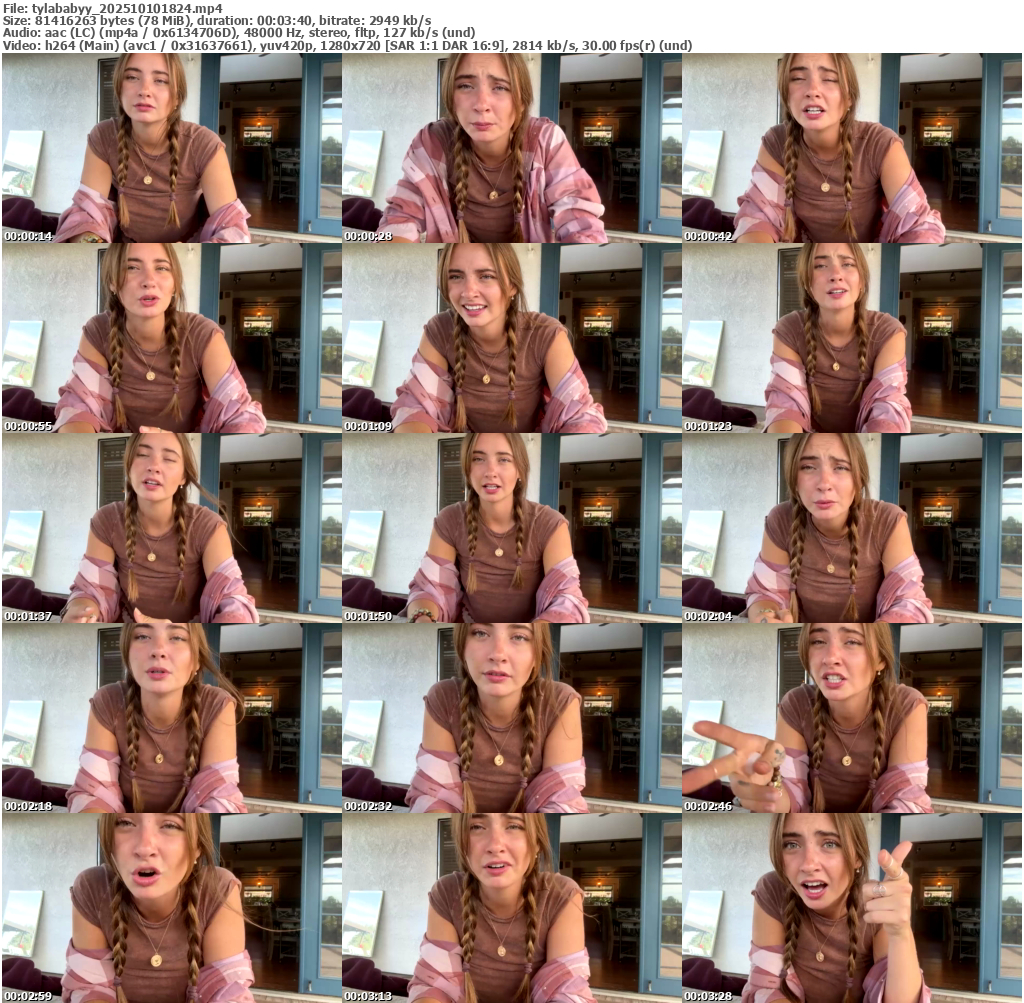Select the thumbnail frame stamped 00:01:50
Image resolution: width=1024 pixels, height=1003 pixels.
coord(511,528)
